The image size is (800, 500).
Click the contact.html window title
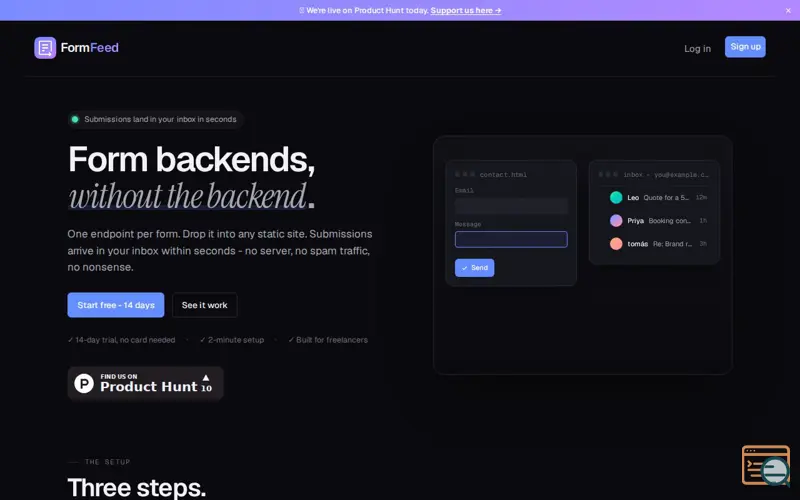(x=503, y=174)
